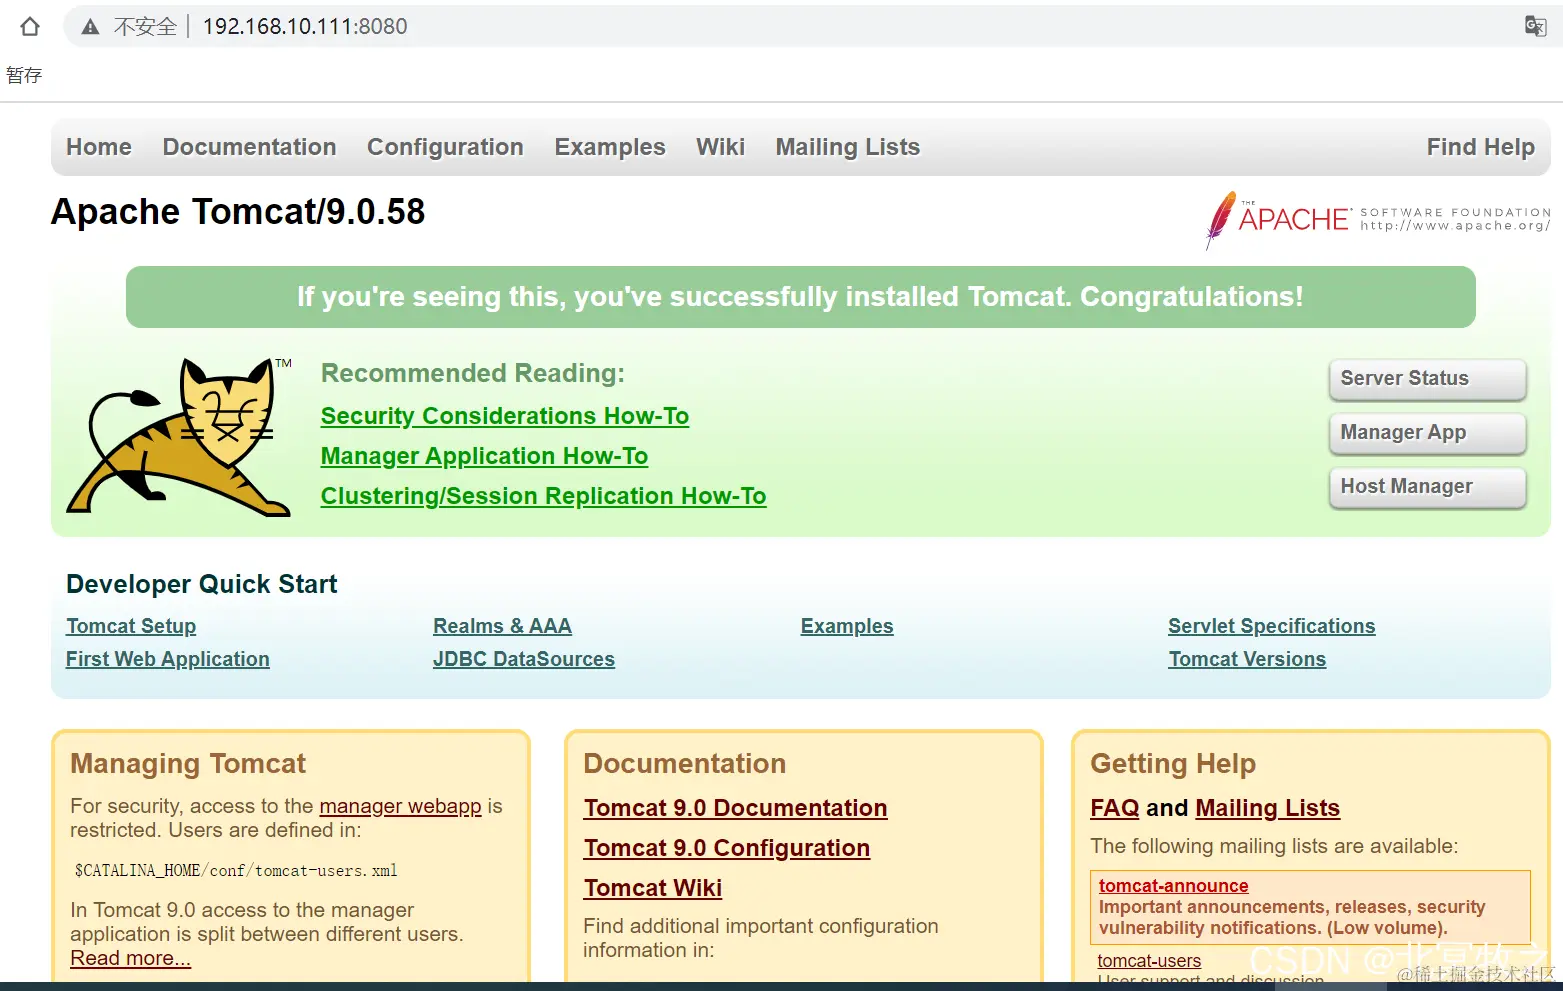Click the Managing Tomcat heading

point(188,764)
